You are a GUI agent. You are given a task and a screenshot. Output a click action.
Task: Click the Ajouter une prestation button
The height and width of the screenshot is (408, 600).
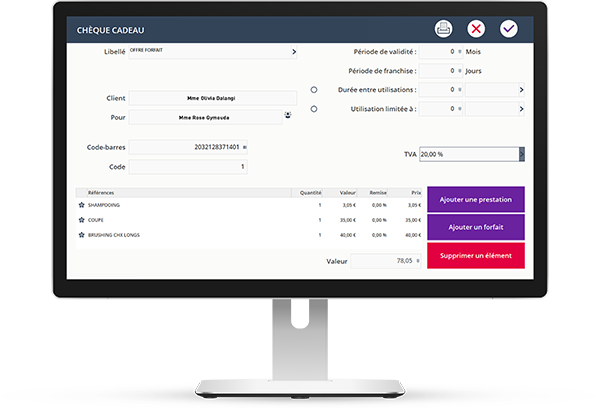point(475,199)
